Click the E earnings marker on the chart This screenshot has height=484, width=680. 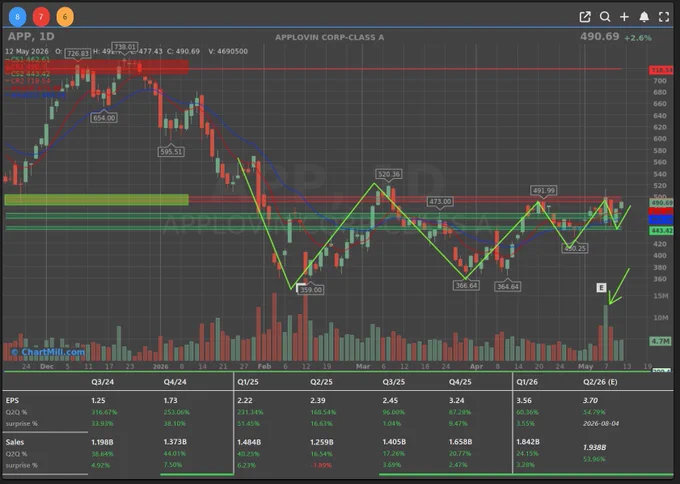pyautogui.click(x=601, y=288)
